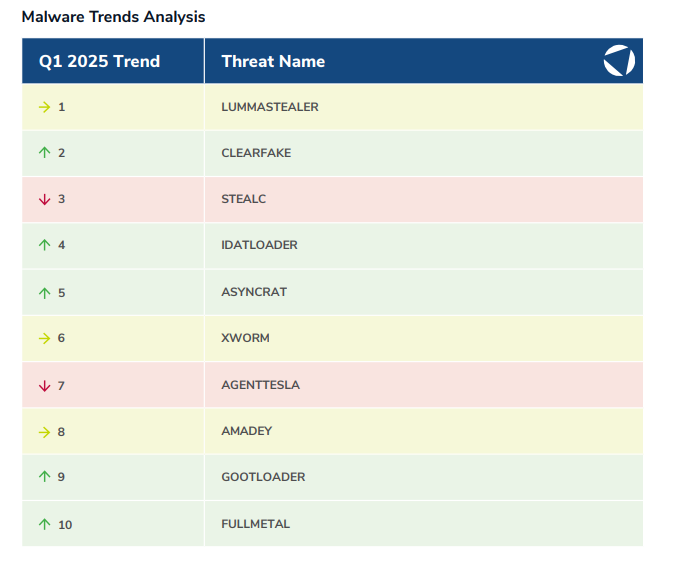Click the CLEARFAKE threat name
This screenshot has height=571, width=680.
[x=256, y=153]
